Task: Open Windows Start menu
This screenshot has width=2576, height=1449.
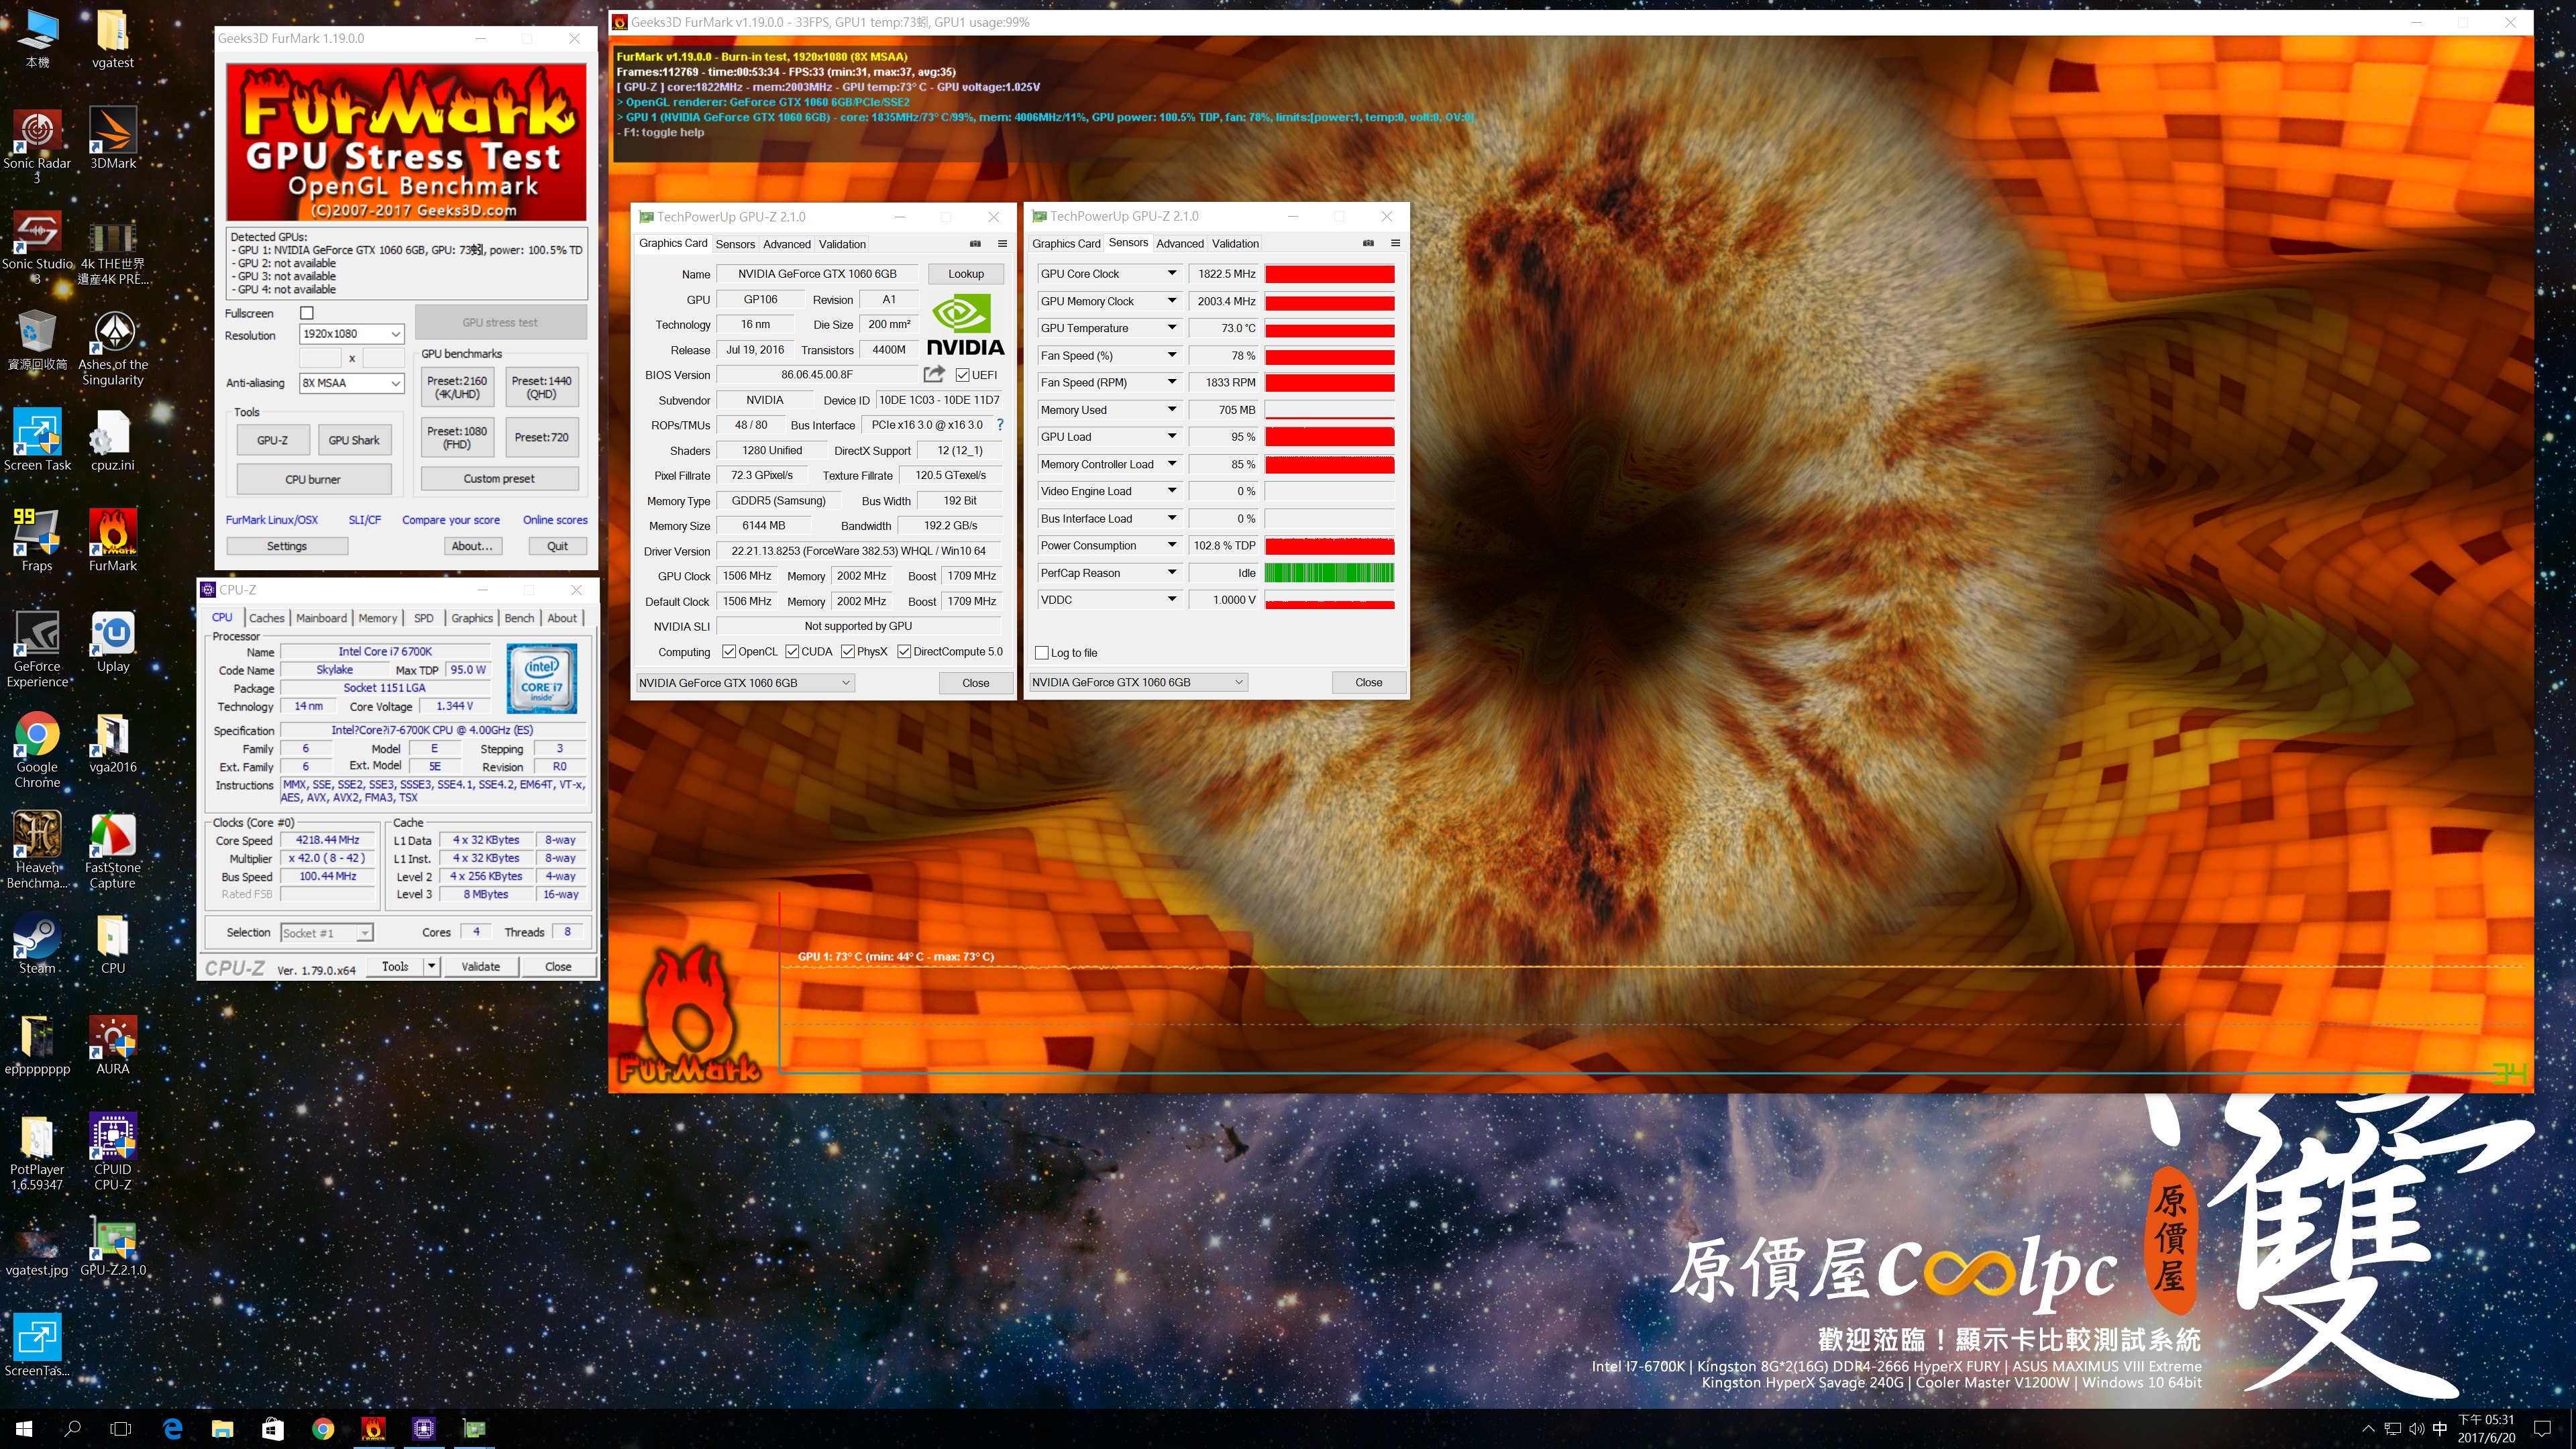Action: pyautogui.click(x=24, y=1428)
